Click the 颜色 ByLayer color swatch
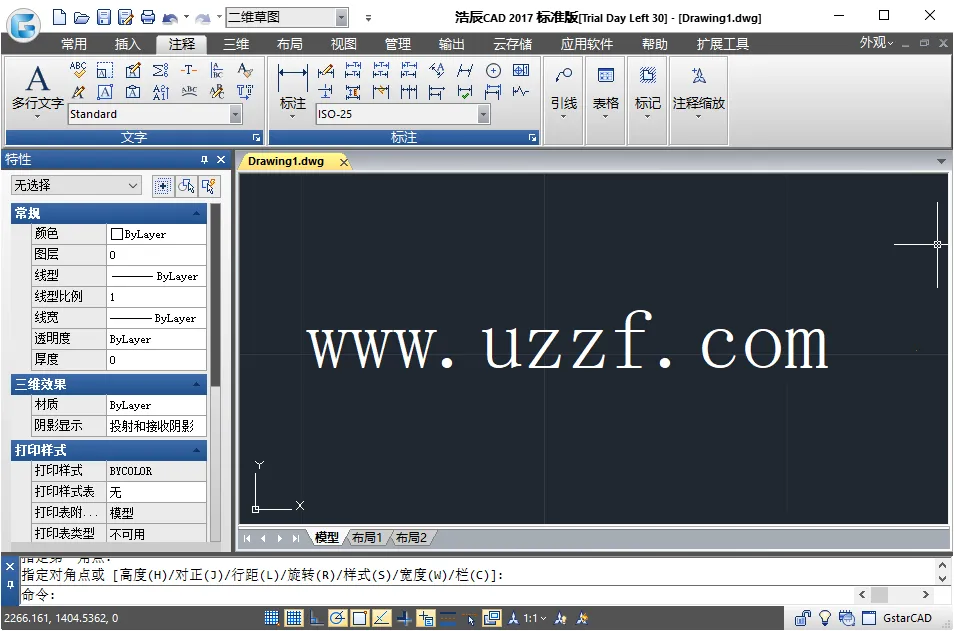The image size is (954, 631). pos(117,234)
